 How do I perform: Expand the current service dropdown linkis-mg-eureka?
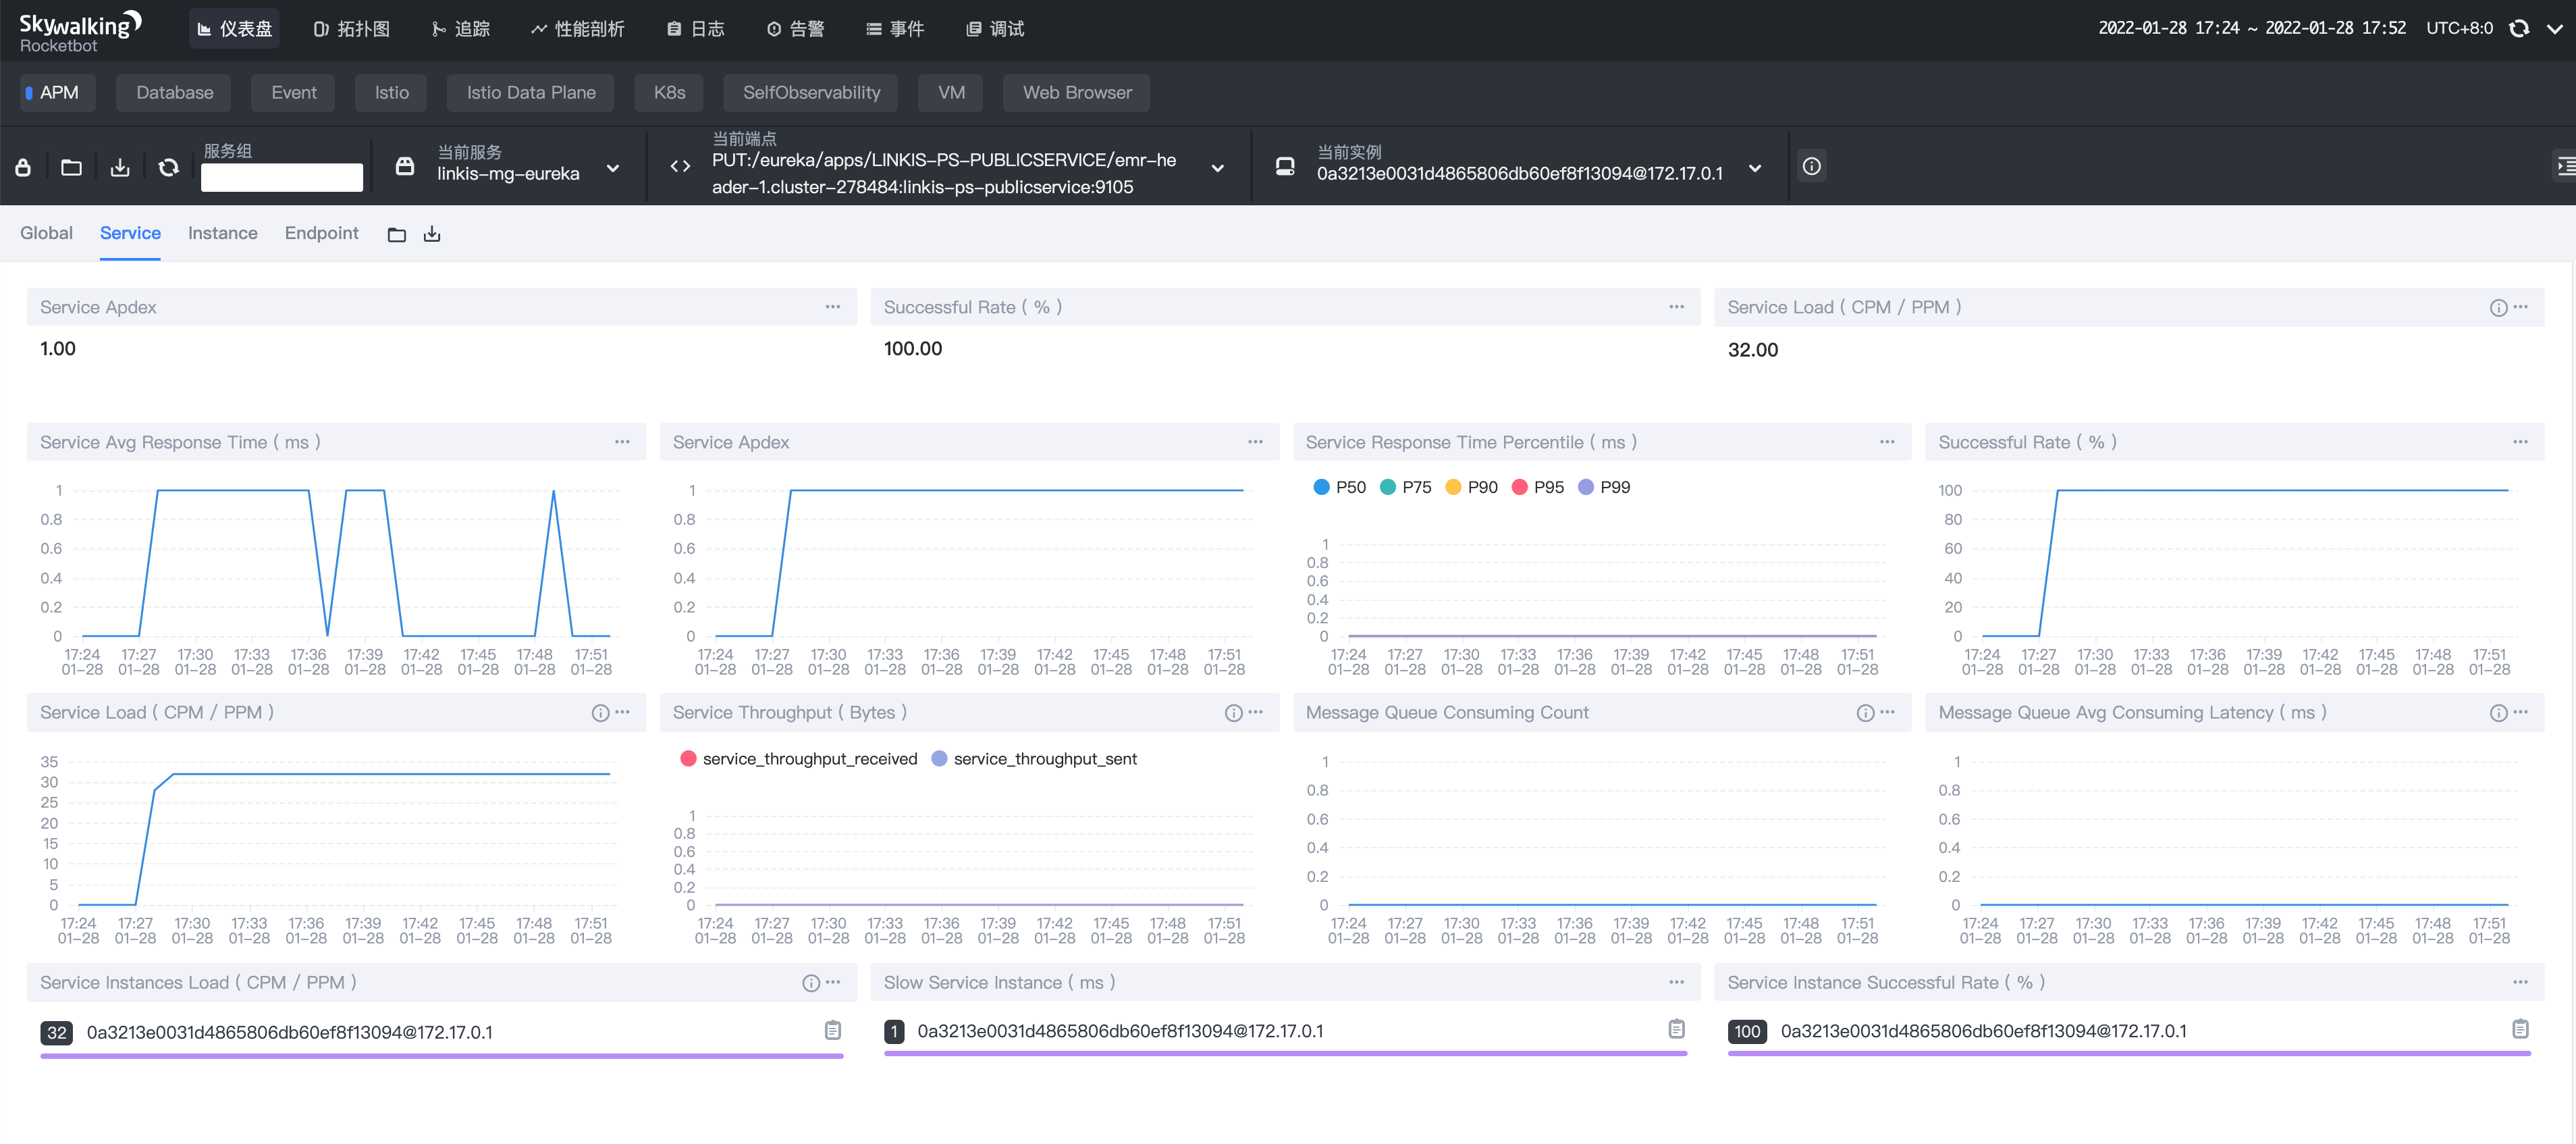(613, 168)
